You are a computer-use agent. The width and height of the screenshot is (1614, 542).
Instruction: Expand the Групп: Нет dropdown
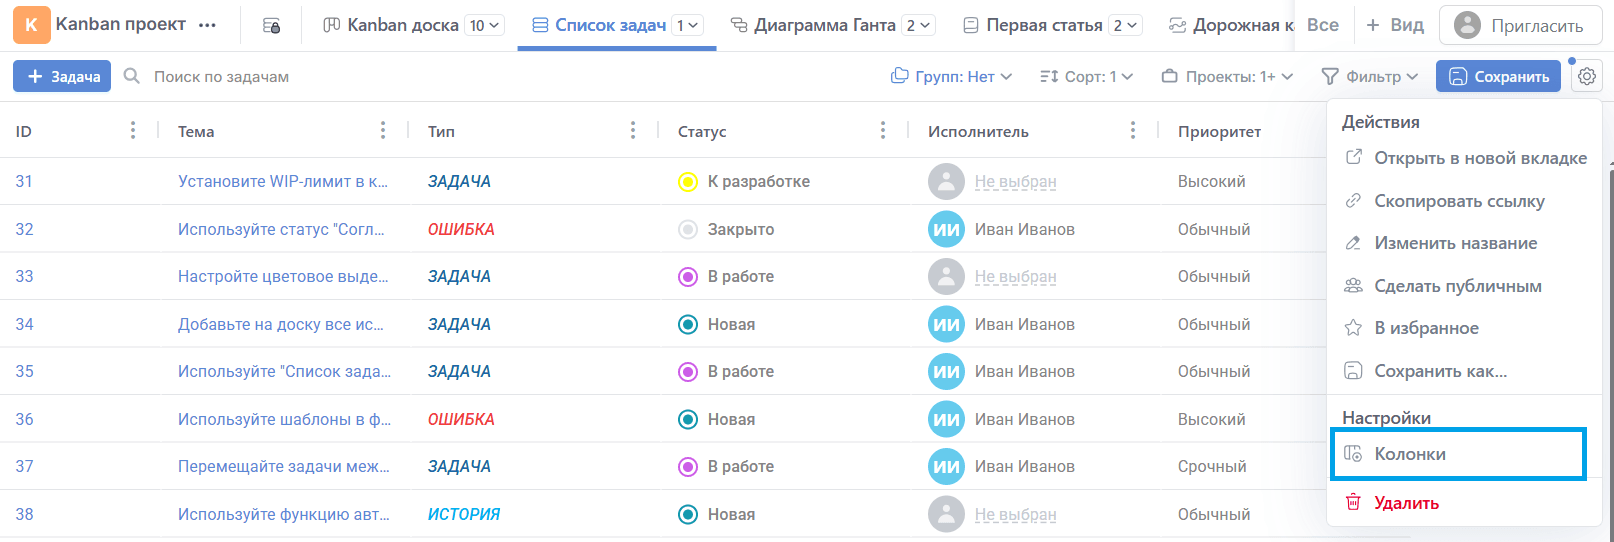pyautogui.click(x=952, y=76)
